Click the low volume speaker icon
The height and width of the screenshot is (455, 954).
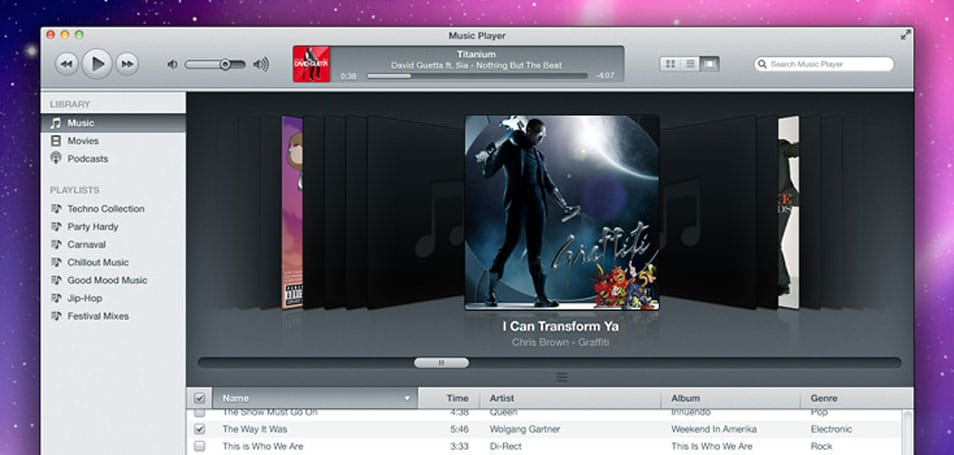(172, 64)
